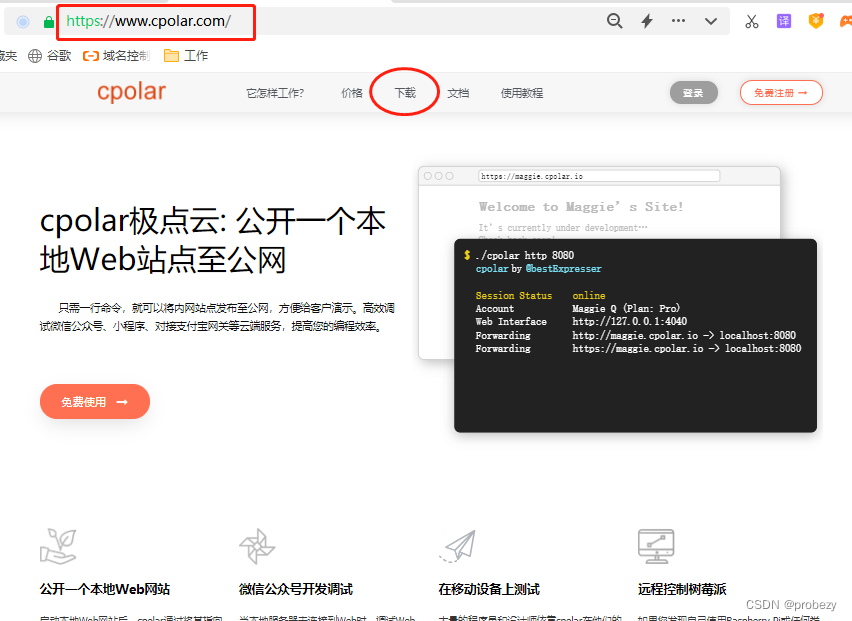852x621 pixels.
Task: Click the pinwheel icon above 微信公众号开发调试
Action: (257, 546)
